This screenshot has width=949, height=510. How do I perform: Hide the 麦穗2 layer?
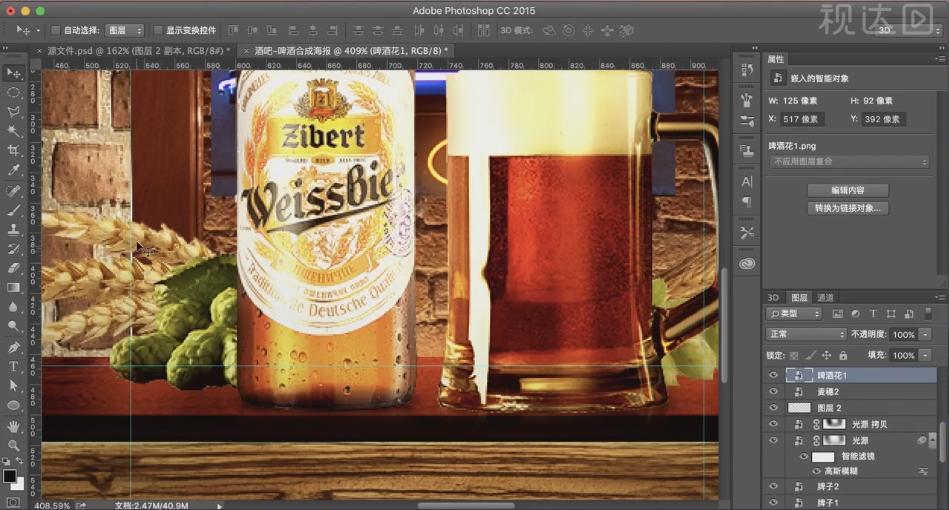click(772, 392)
